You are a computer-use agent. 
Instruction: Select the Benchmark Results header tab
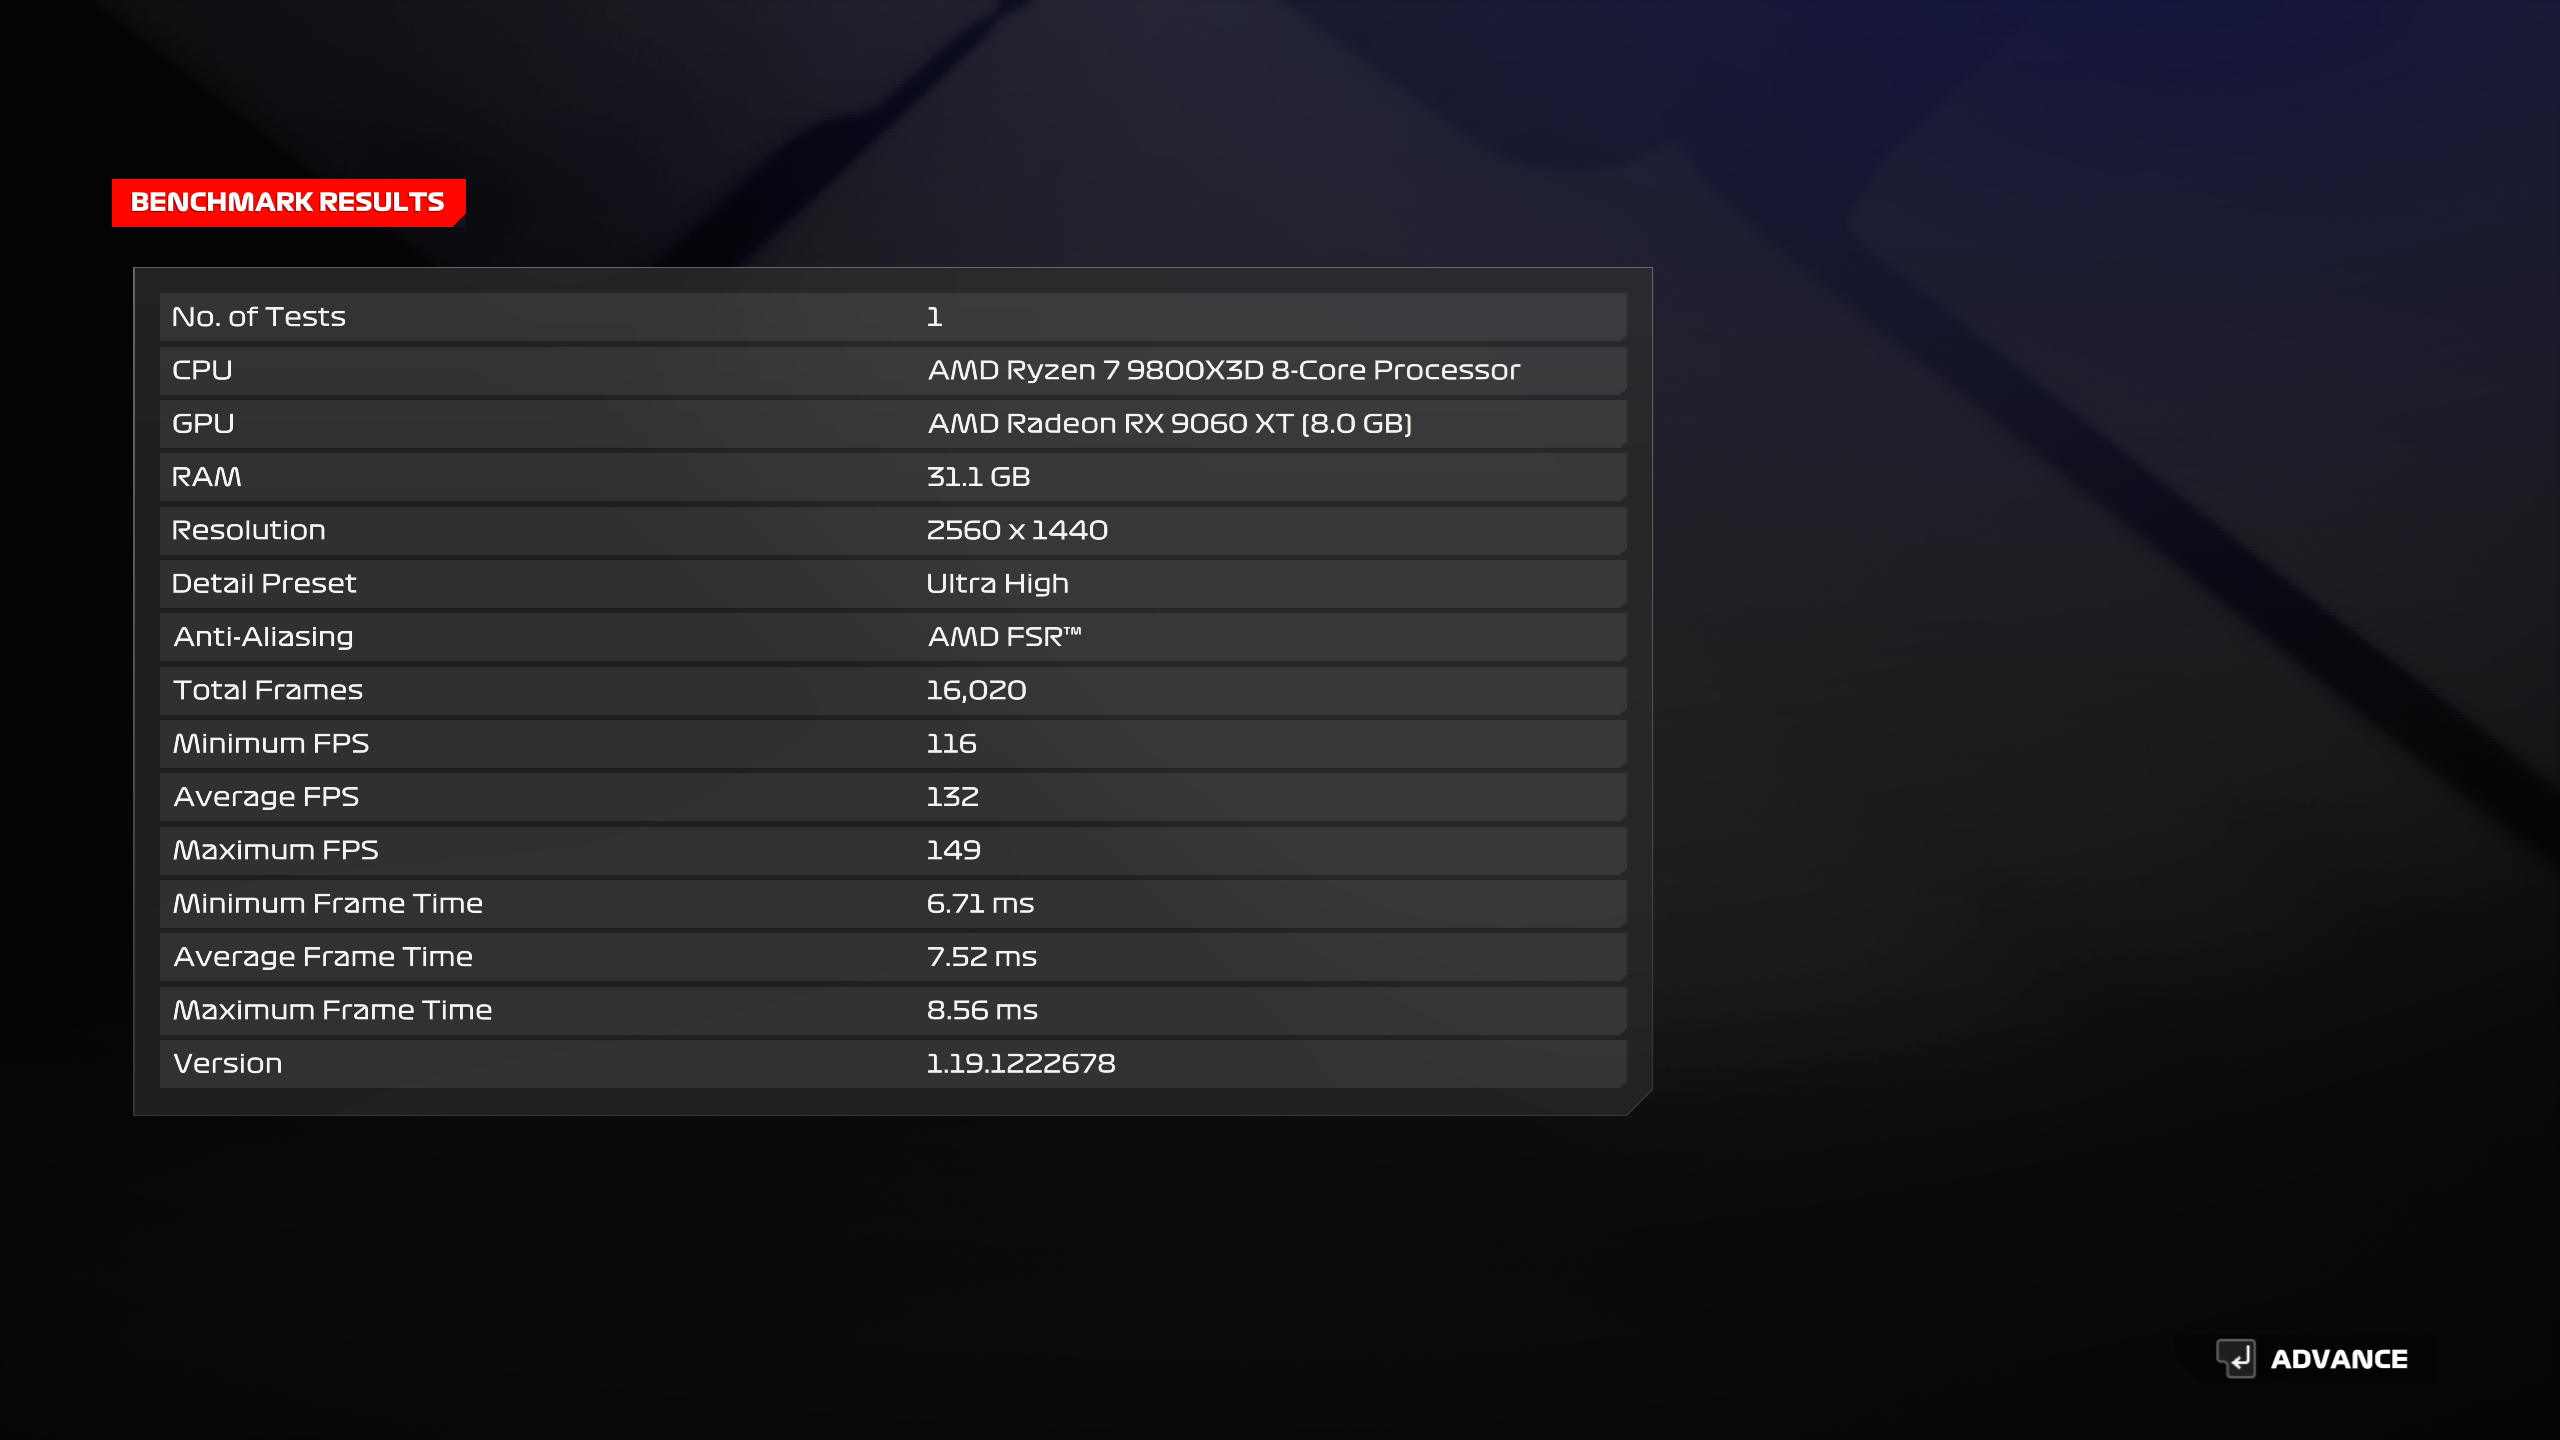tap(288, 203)
